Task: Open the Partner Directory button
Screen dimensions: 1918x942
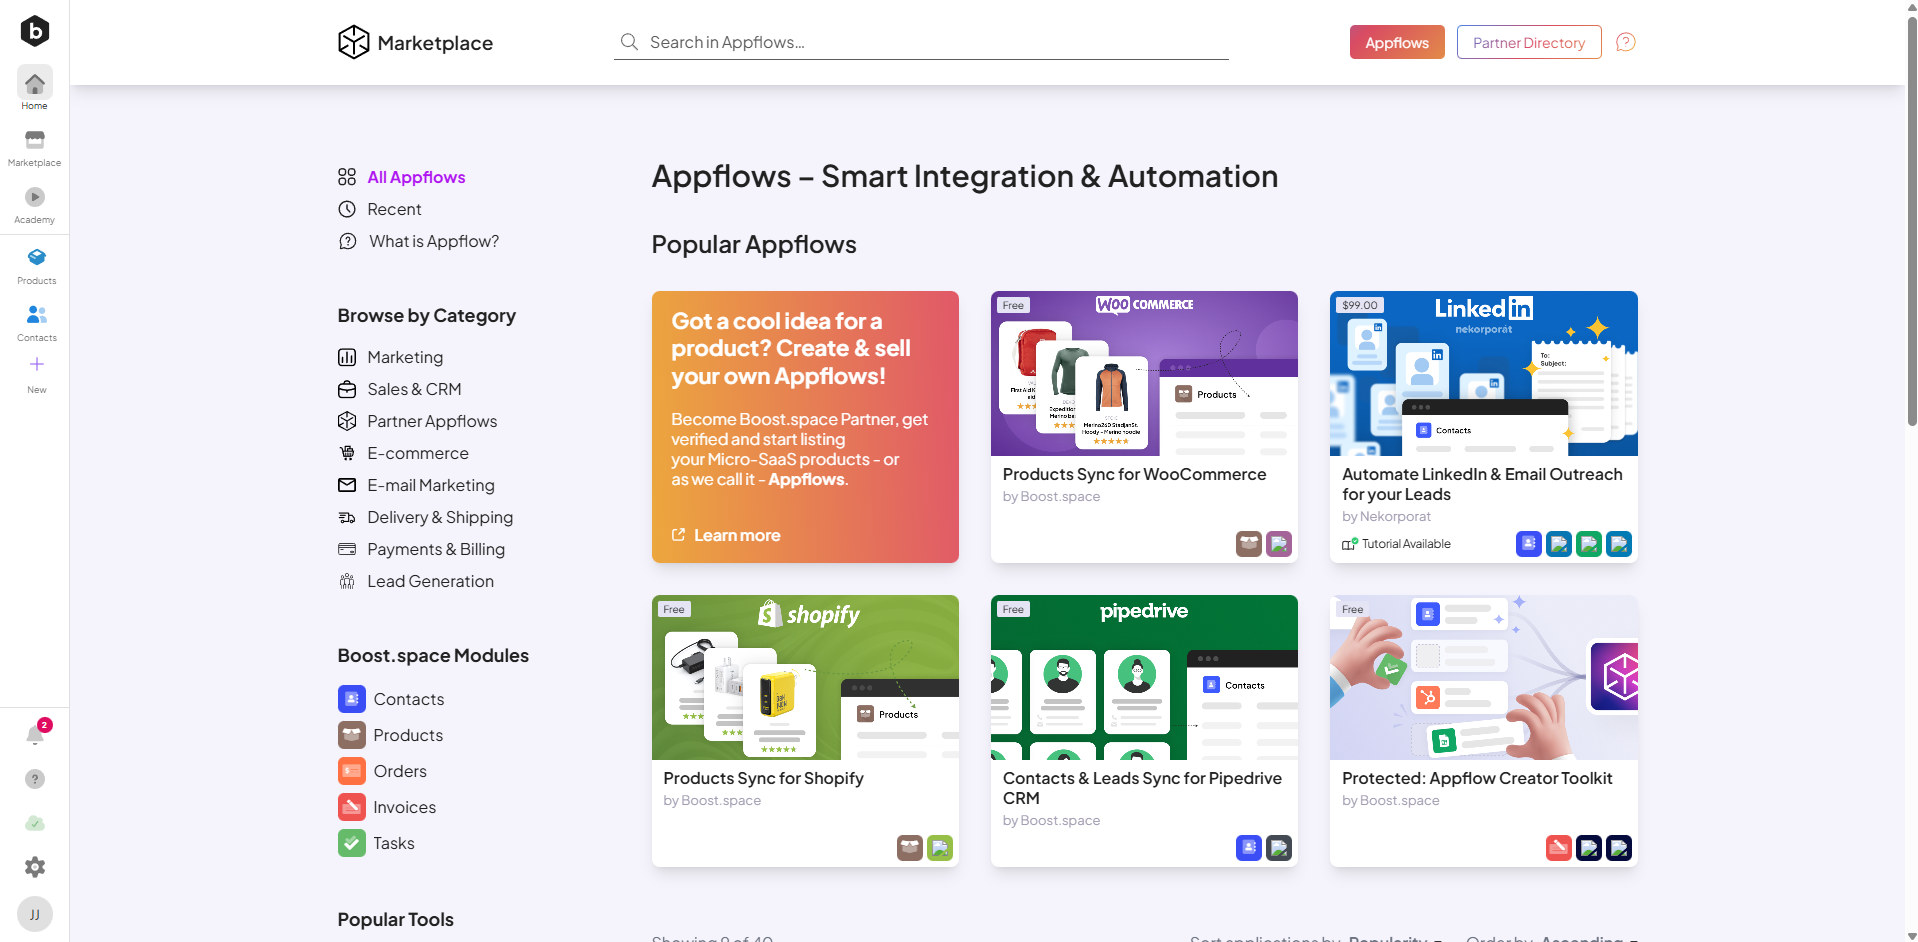Action: click(x=1528, y=42)
